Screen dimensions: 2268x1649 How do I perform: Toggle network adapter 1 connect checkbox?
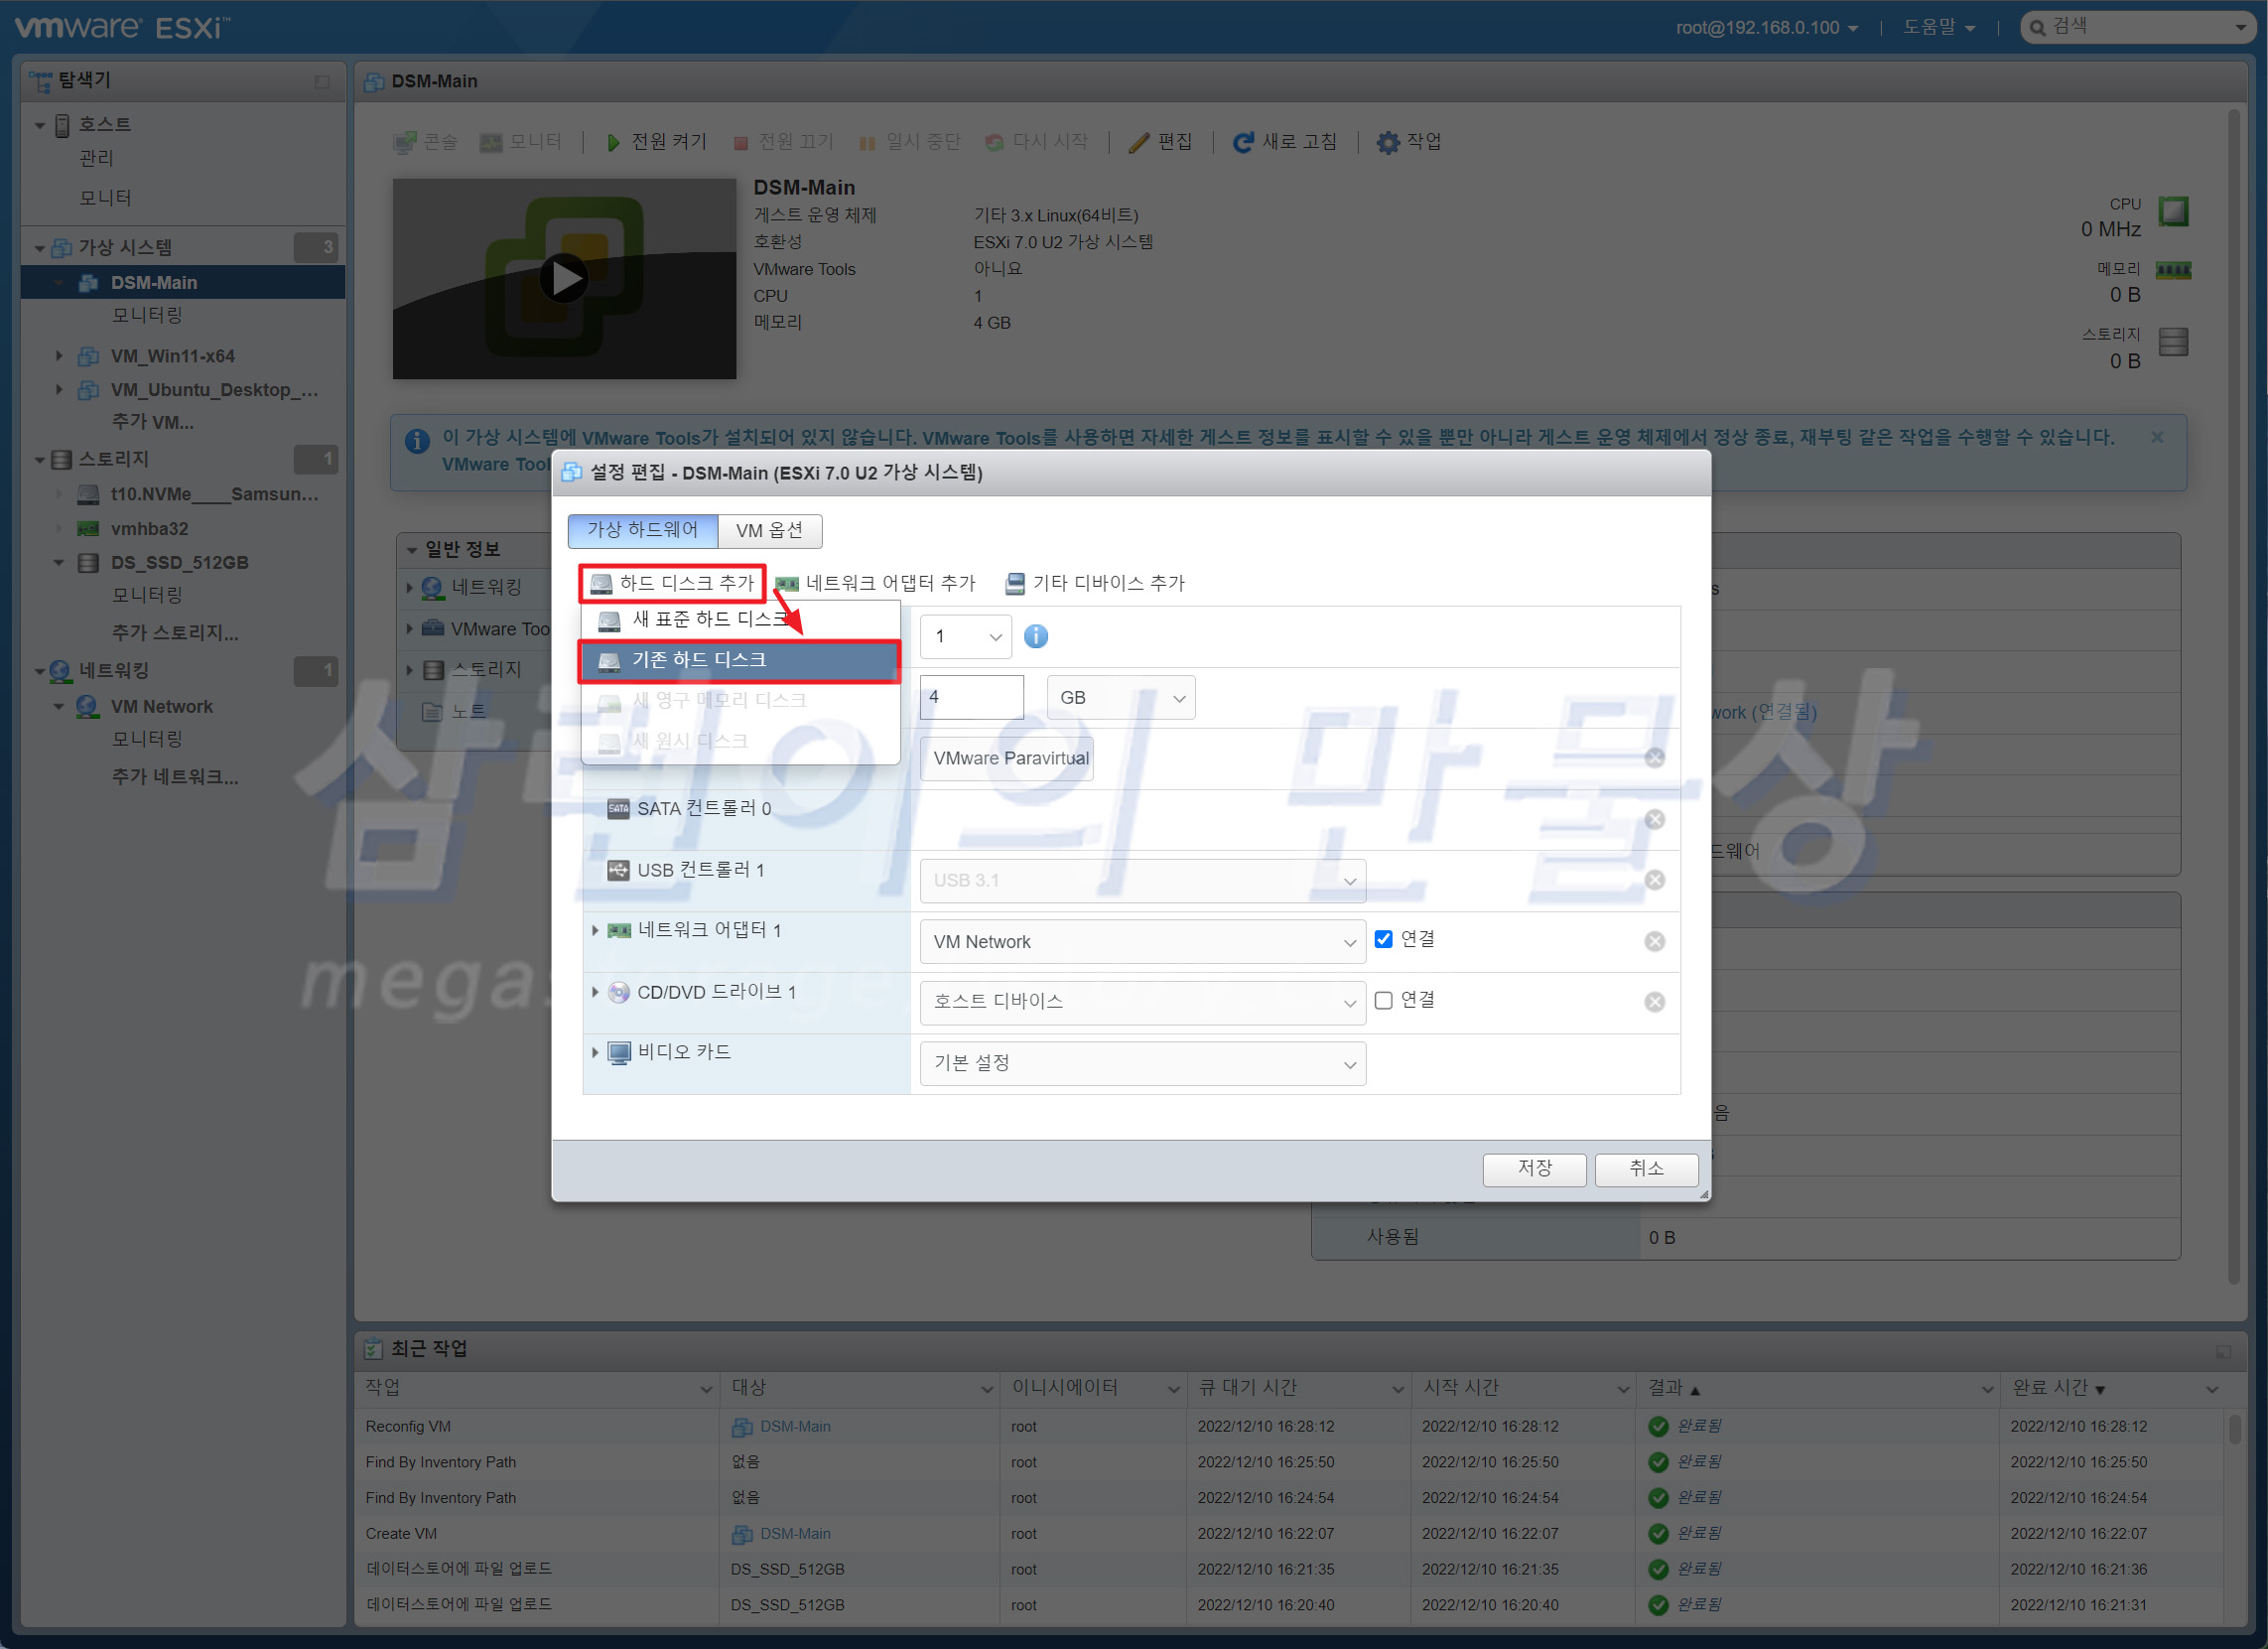tap(1383, 939)
